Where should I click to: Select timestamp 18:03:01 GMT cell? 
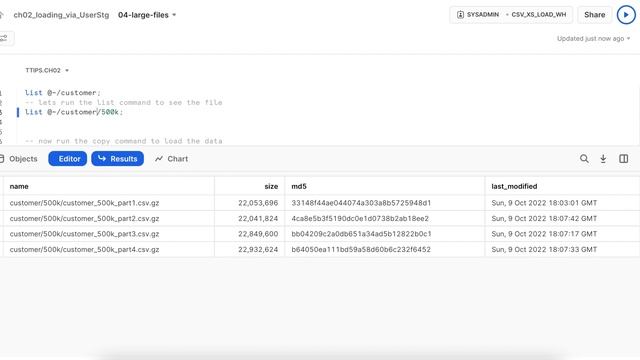[562, 203]
